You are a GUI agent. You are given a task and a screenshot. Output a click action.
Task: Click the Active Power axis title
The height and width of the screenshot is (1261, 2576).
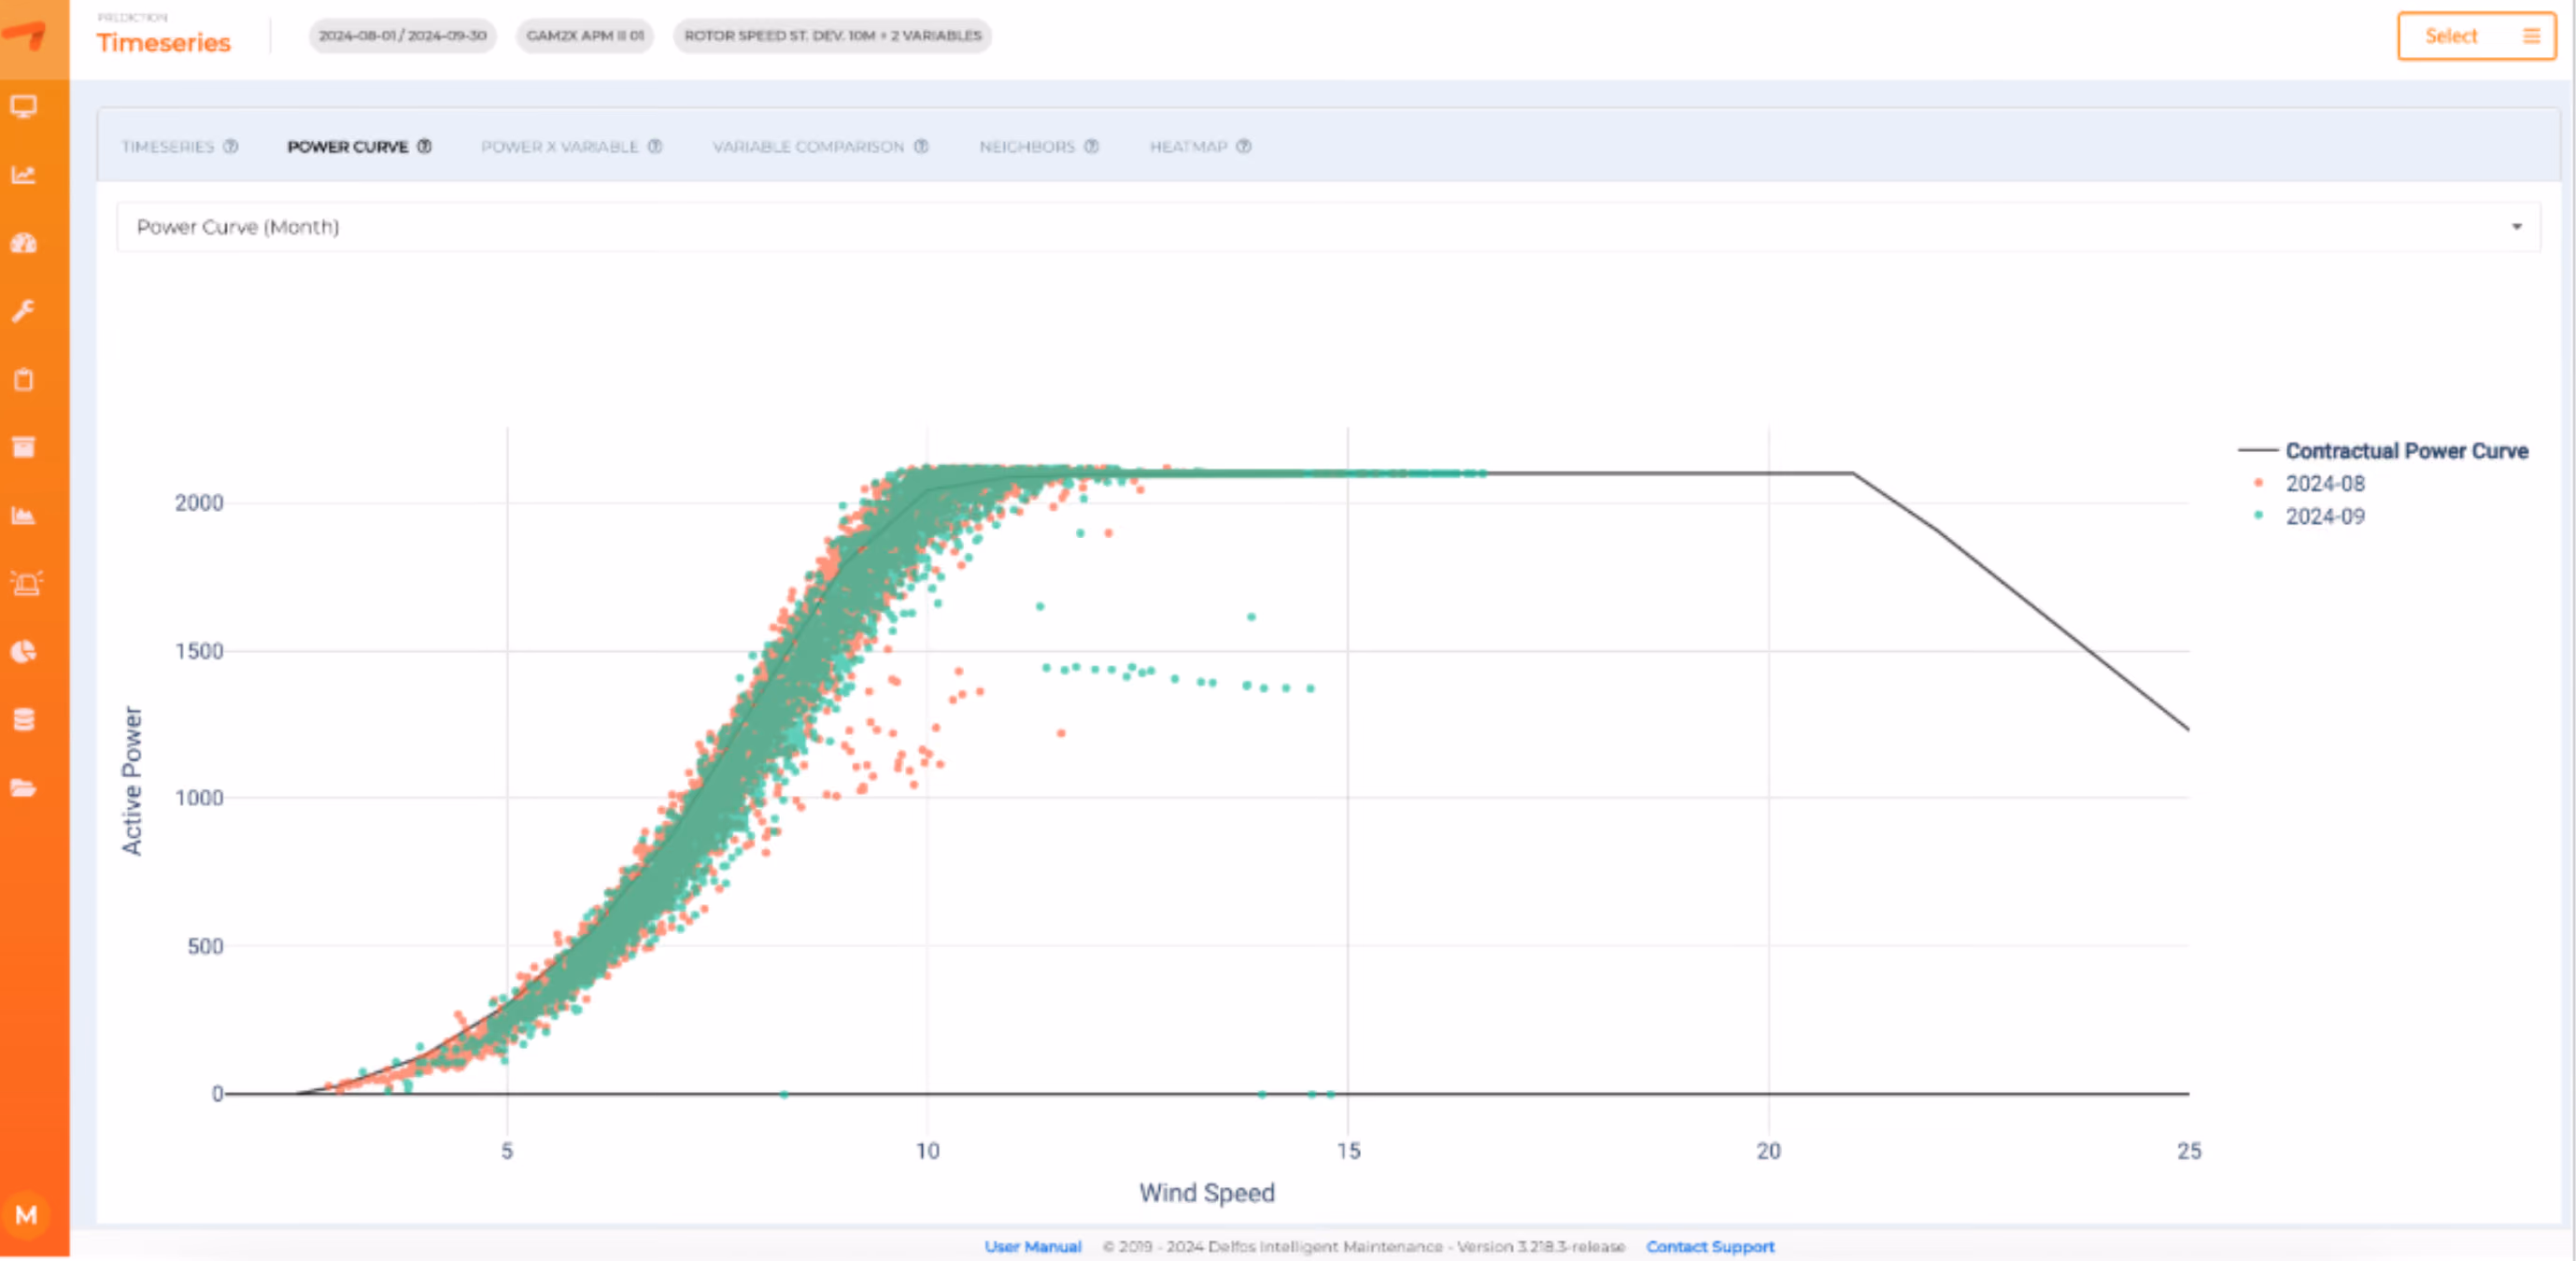pyautogui.click(x=132, y=780)
